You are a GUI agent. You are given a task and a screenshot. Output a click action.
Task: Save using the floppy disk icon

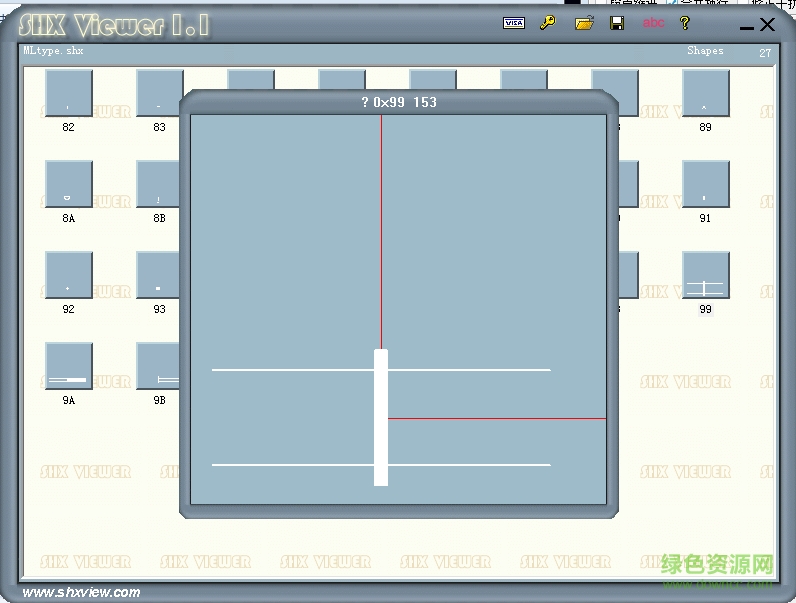(x=617, y=23)
